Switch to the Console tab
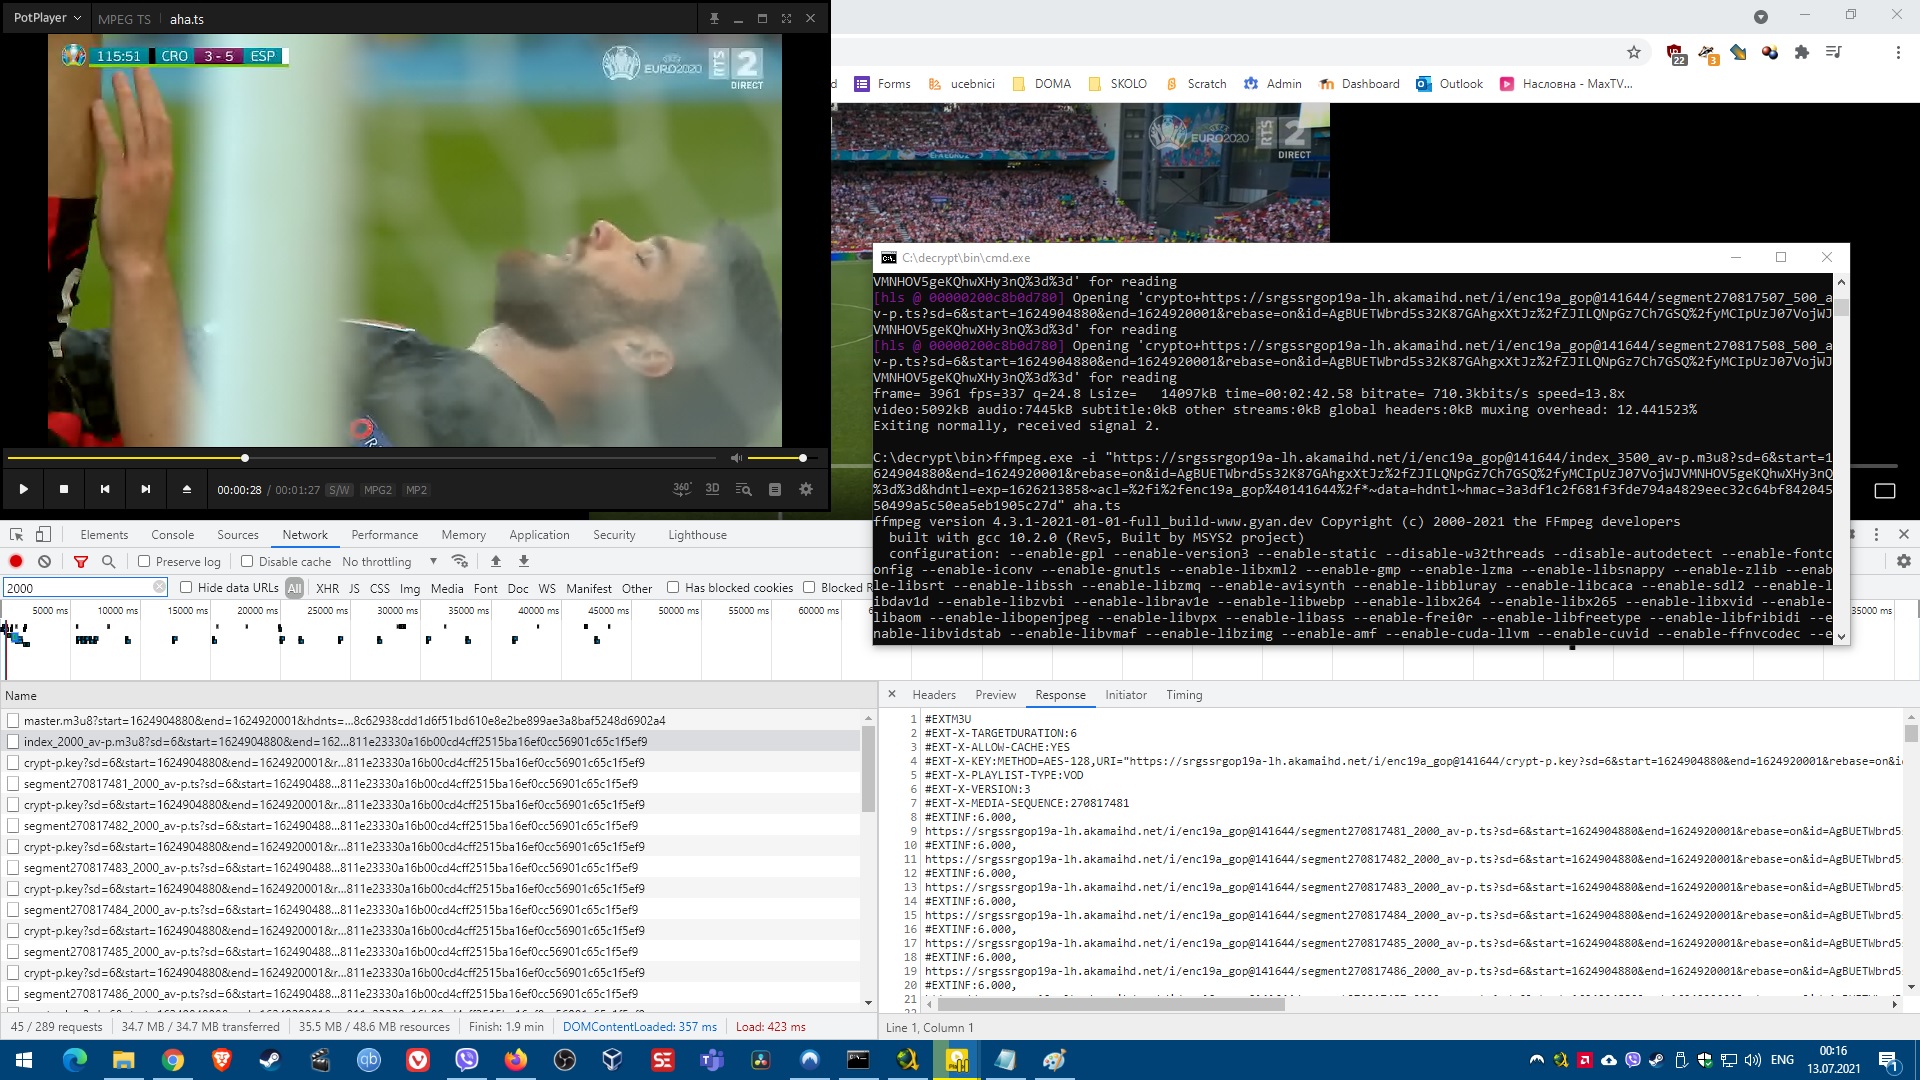 [172, 535]
